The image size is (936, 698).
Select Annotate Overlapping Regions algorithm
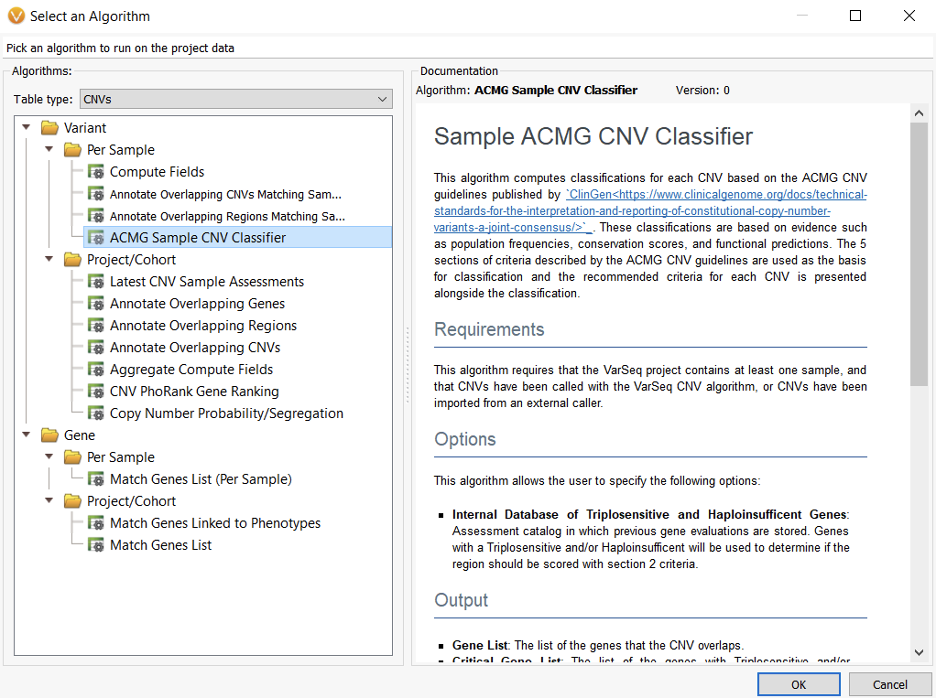pos(203,326)
